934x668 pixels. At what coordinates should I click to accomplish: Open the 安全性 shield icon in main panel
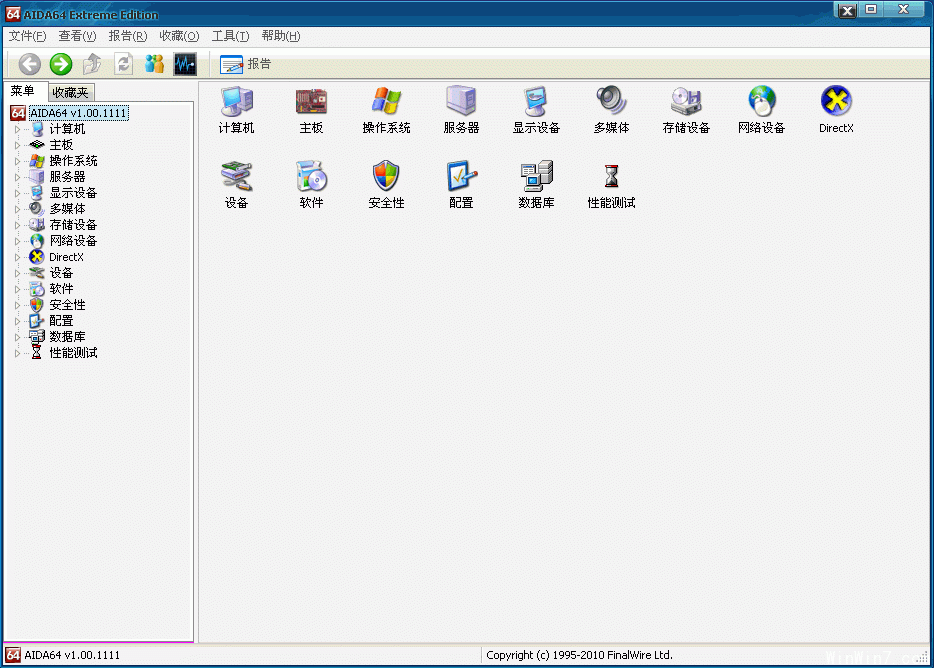[386, 177]
